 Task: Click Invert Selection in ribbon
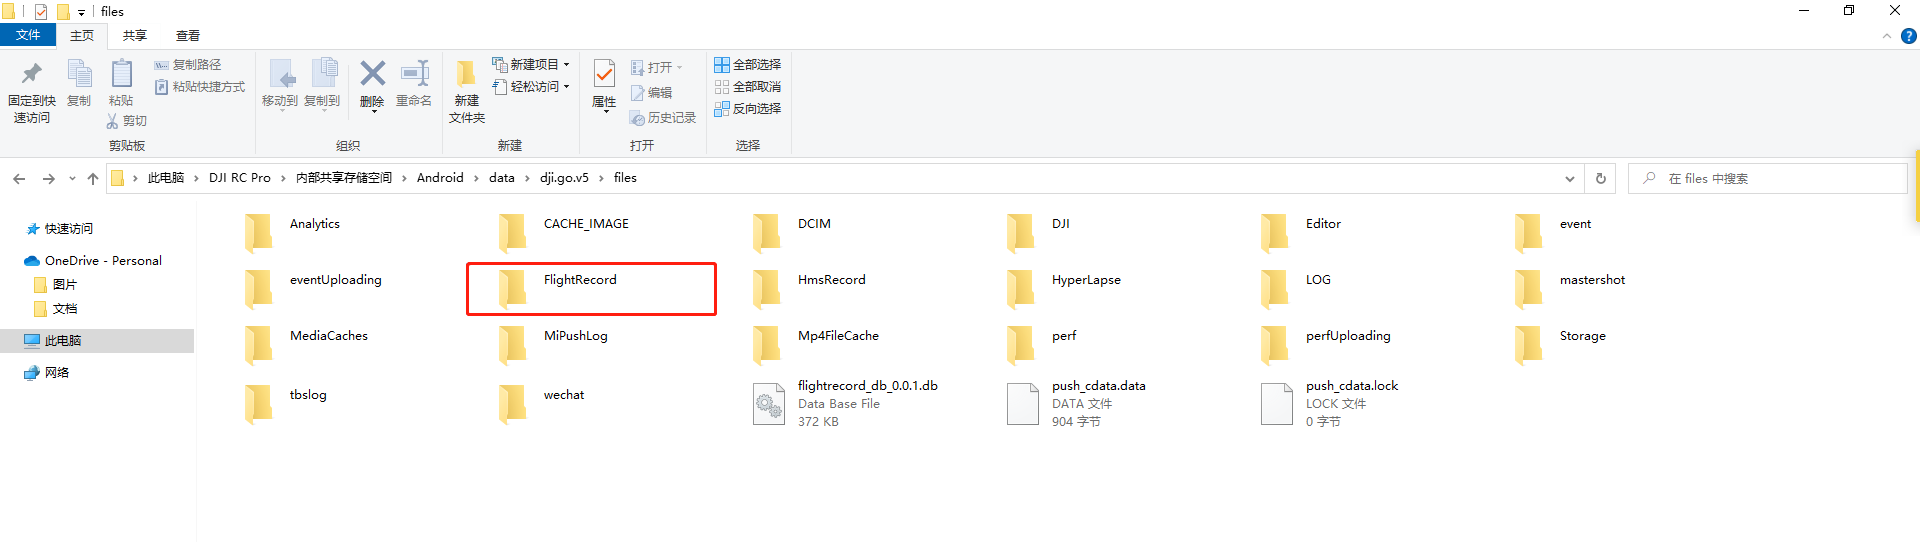click(x=747, y=109)
